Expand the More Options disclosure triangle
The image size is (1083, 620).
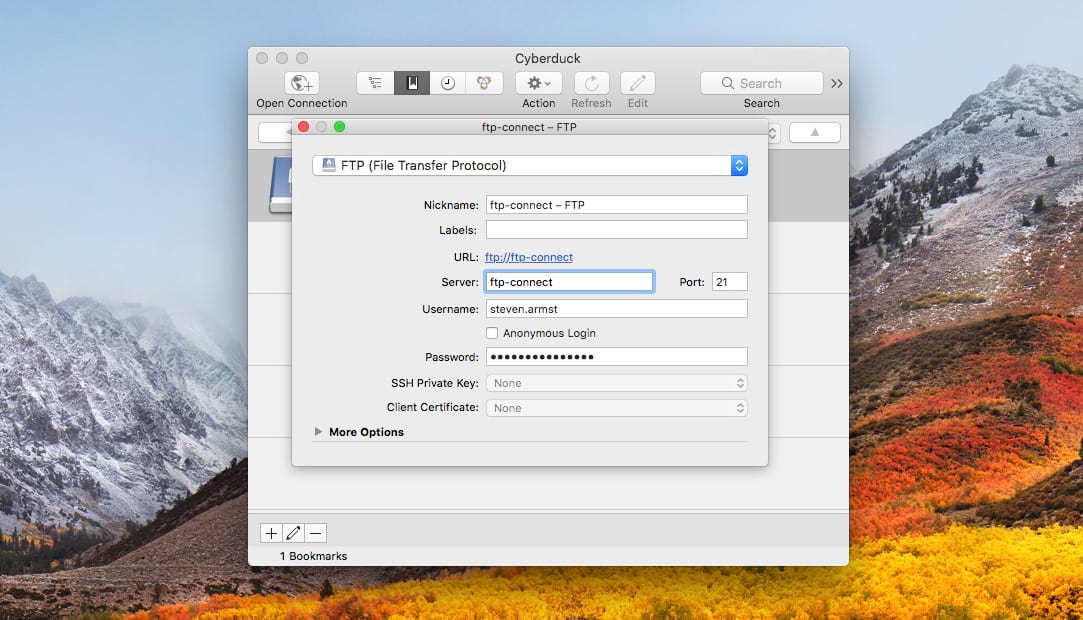[318, 432]
